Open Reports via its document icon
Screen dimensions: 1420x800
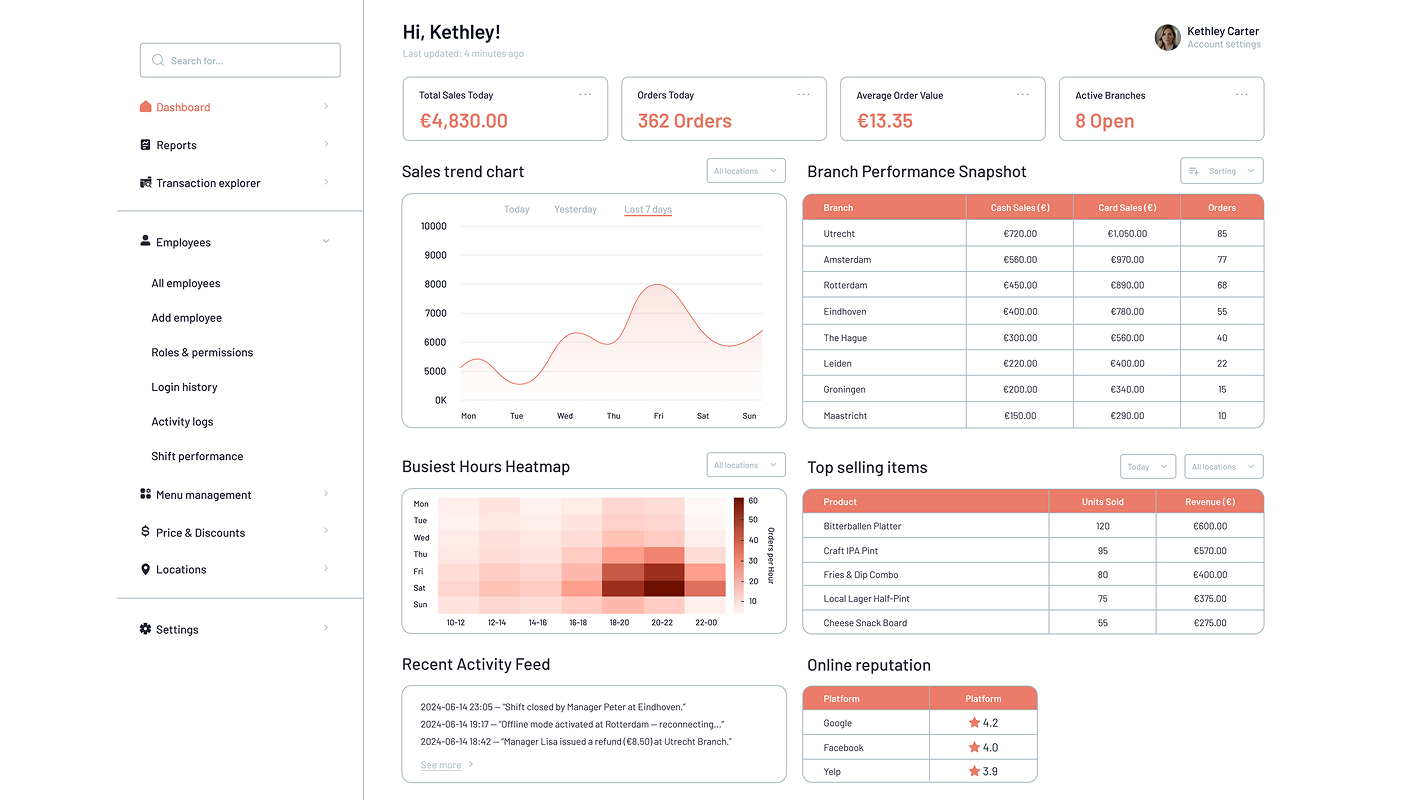[145, 145]
